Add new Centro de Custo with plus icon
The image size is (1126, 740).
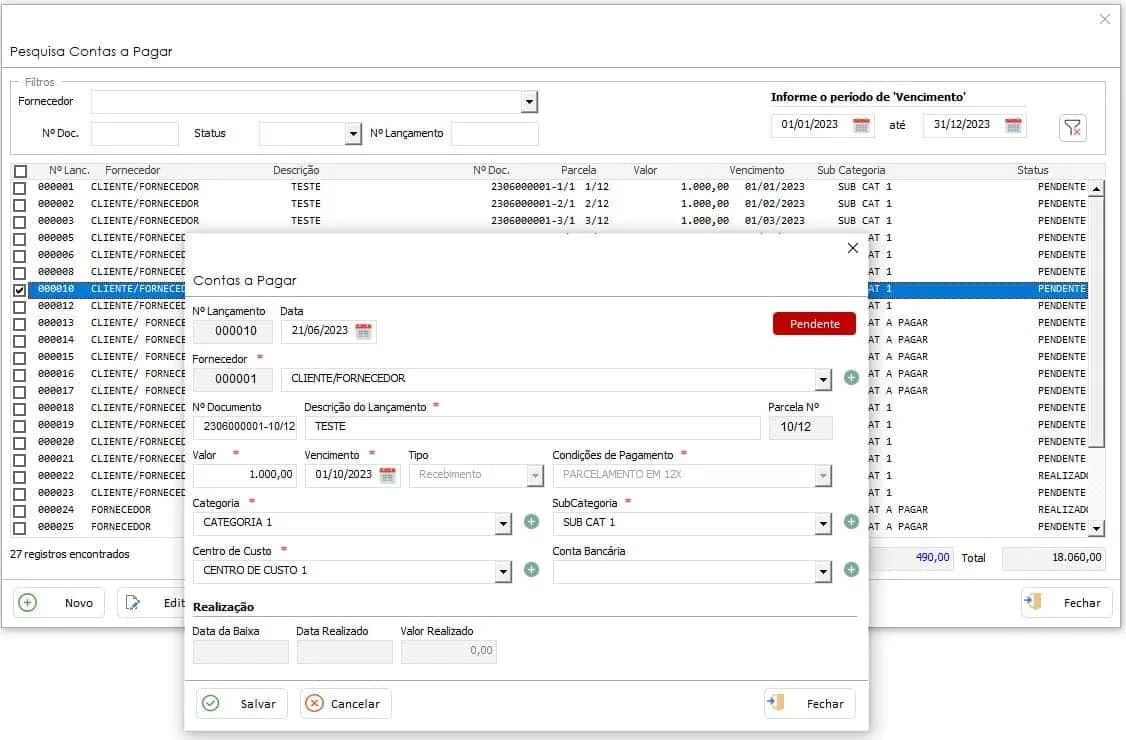(x=531, y=570)
